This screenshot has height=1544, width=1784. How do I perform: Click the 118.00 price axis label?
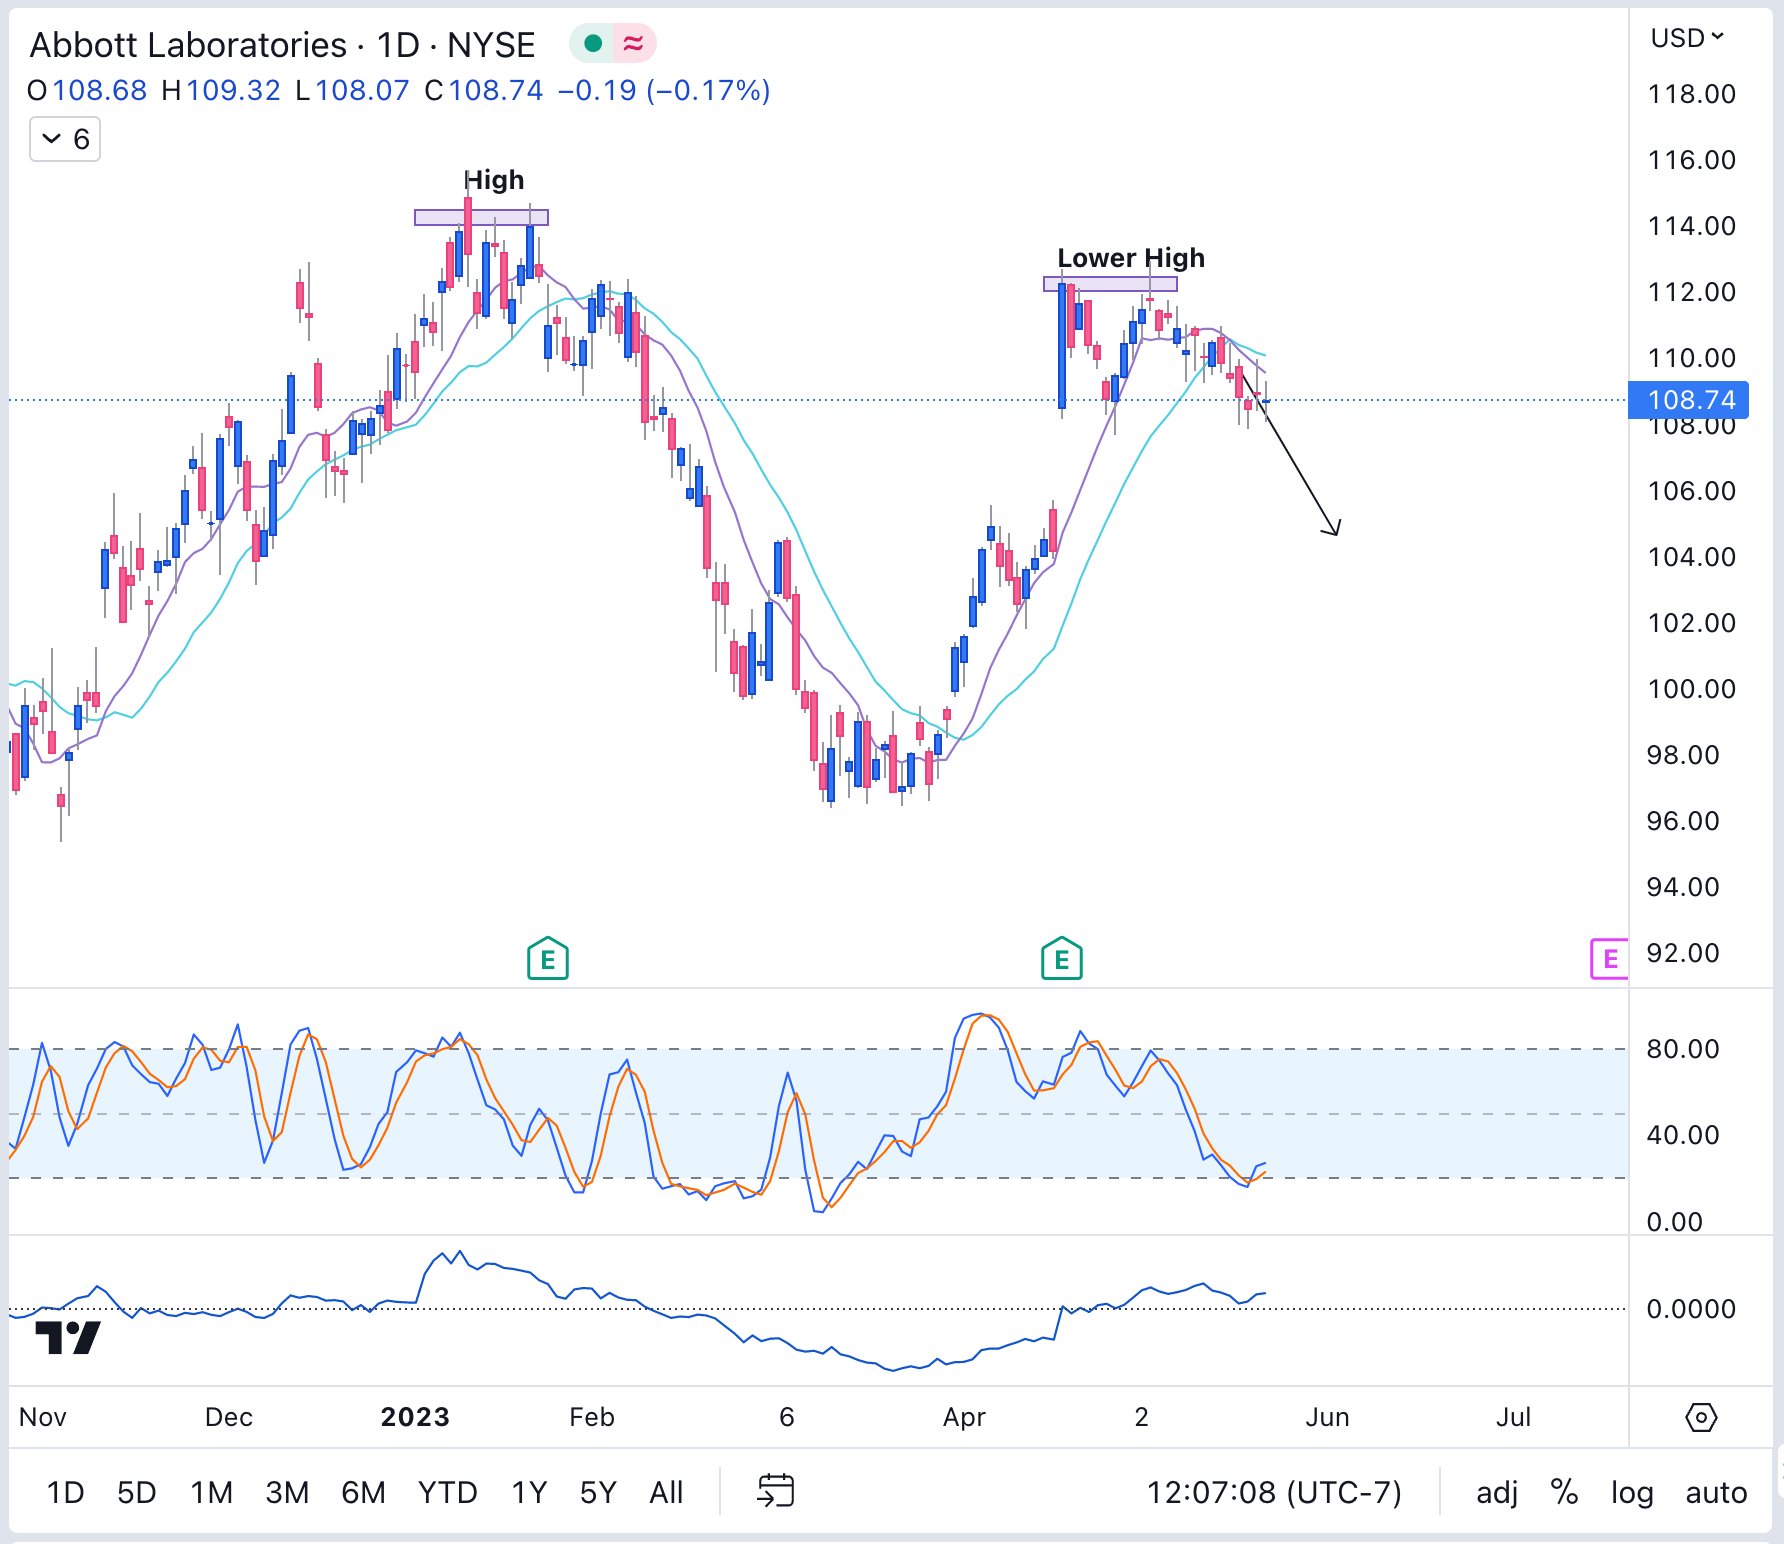click(x=1691, y=94)
